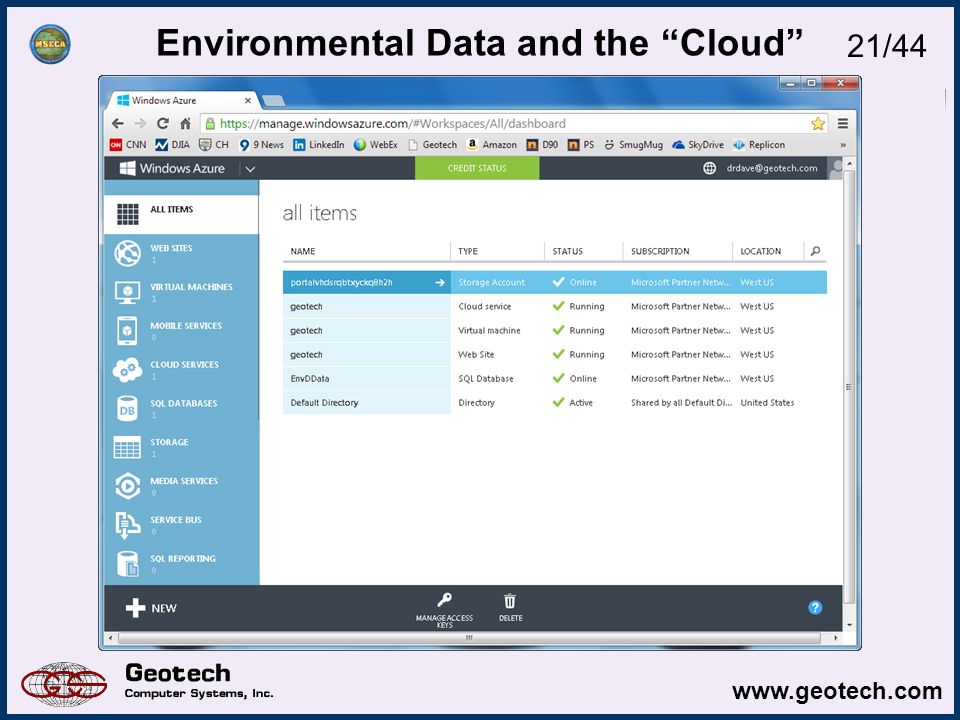
Task: Open the Chrome hamburger menu
Action: 843,124
